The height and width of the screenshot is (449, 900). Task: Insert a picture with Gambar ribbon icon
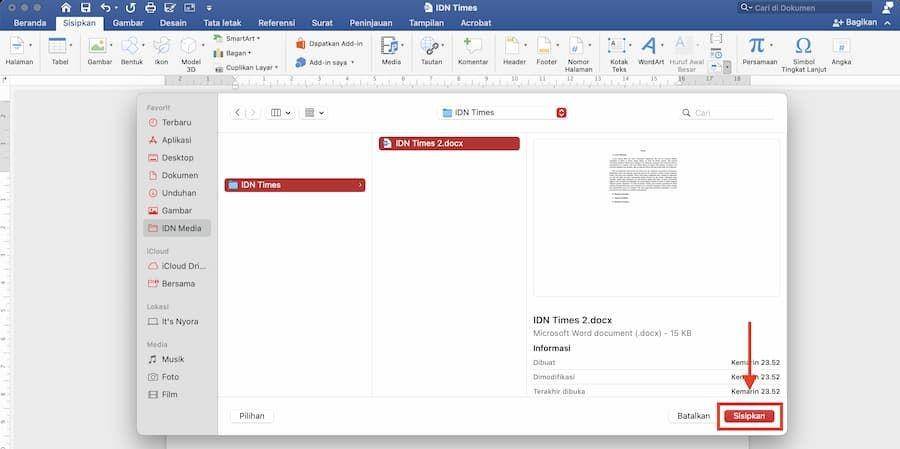(x=99, y=51)
